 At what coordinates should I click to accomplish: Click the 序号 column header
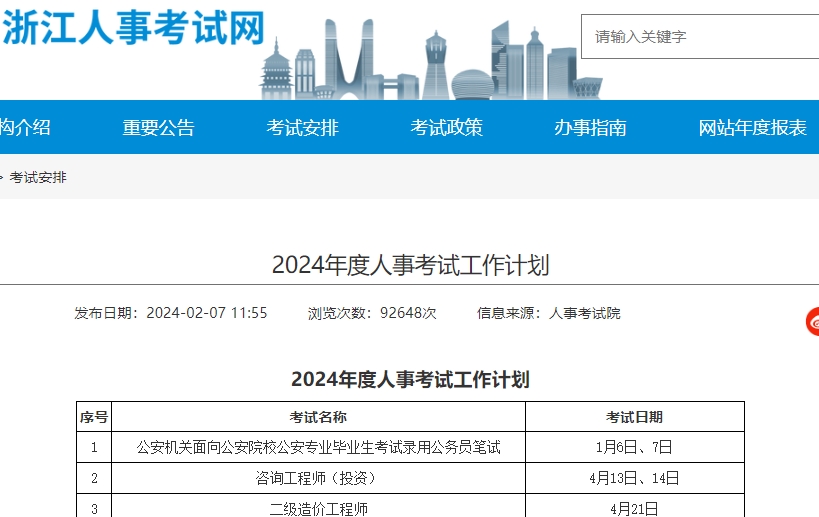pos(94,417)
